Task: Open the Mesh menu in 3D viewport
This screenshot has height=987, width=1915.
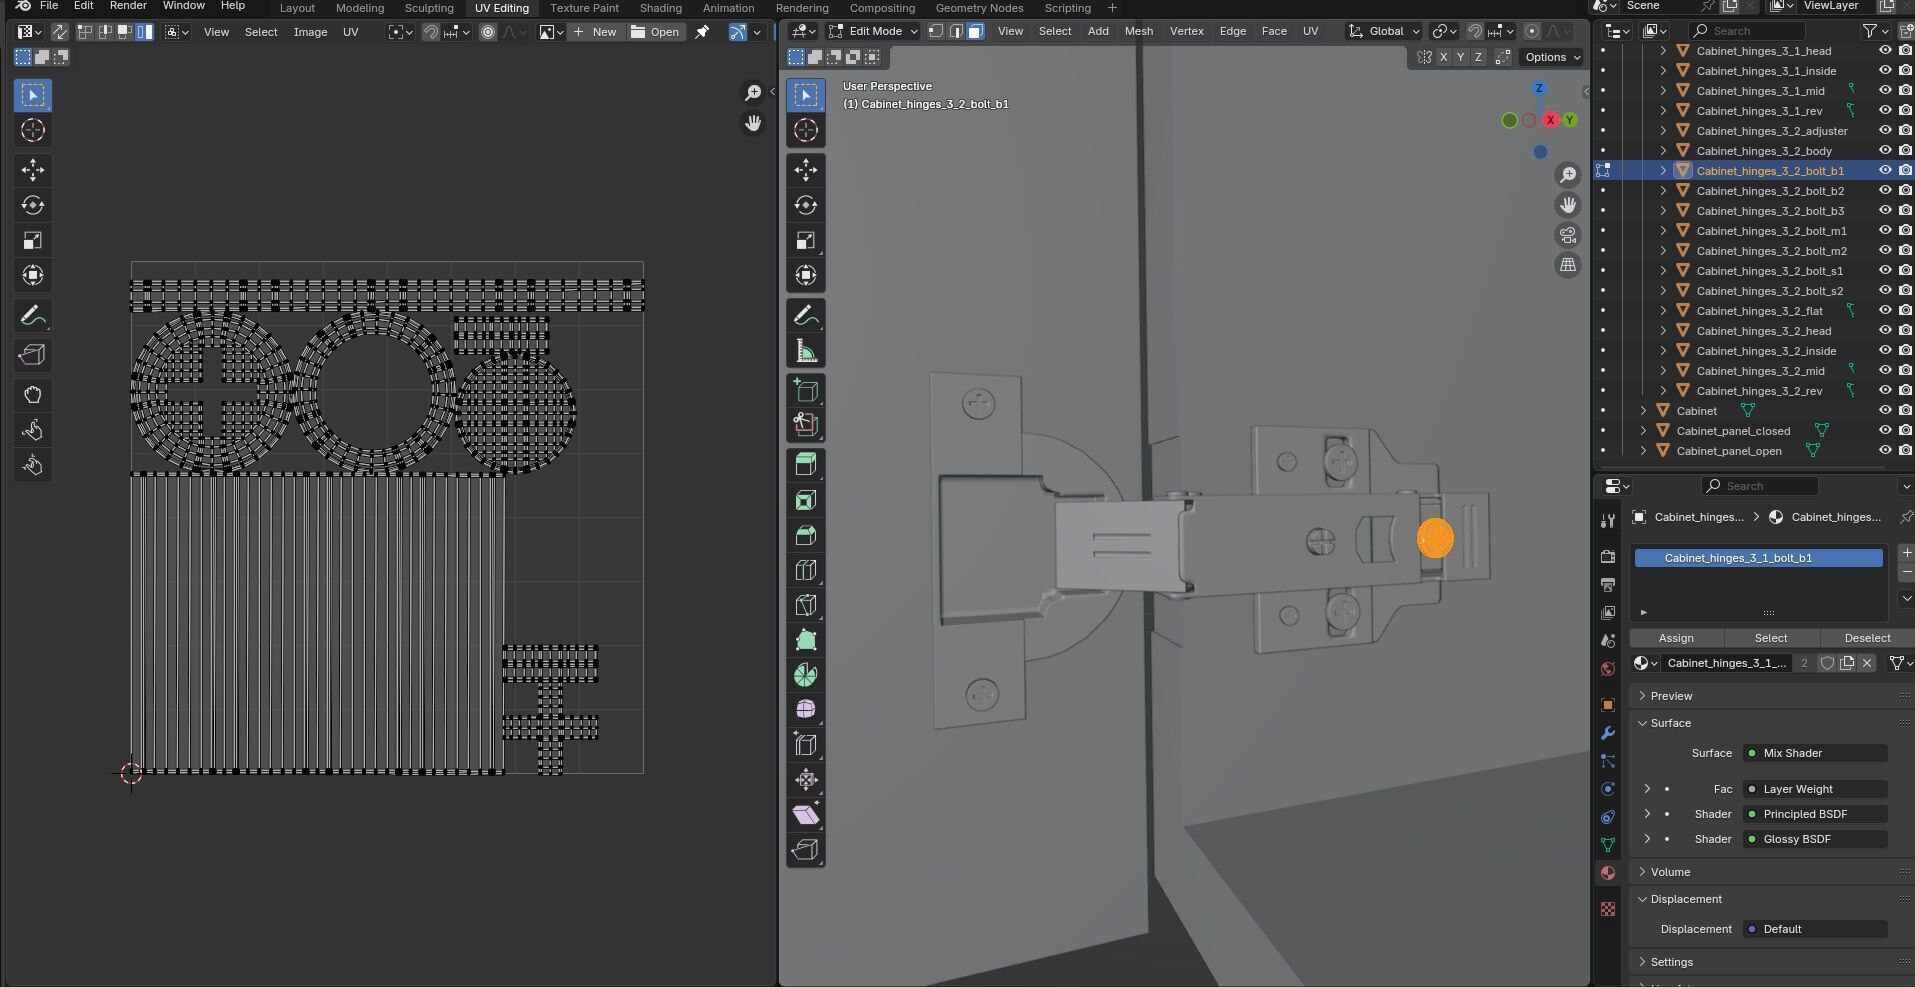Action: [x=1138, y=31]
